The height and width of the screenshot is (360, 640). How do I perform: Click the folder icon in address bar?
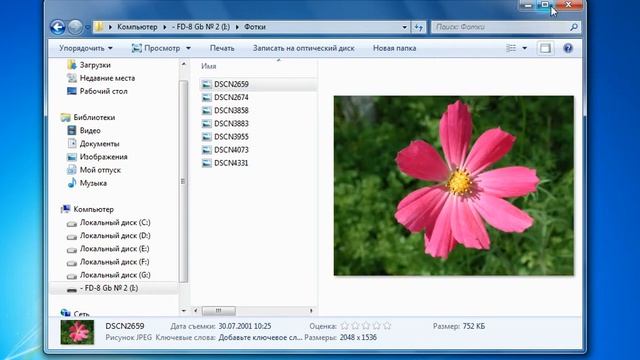(x=99, y=27)
